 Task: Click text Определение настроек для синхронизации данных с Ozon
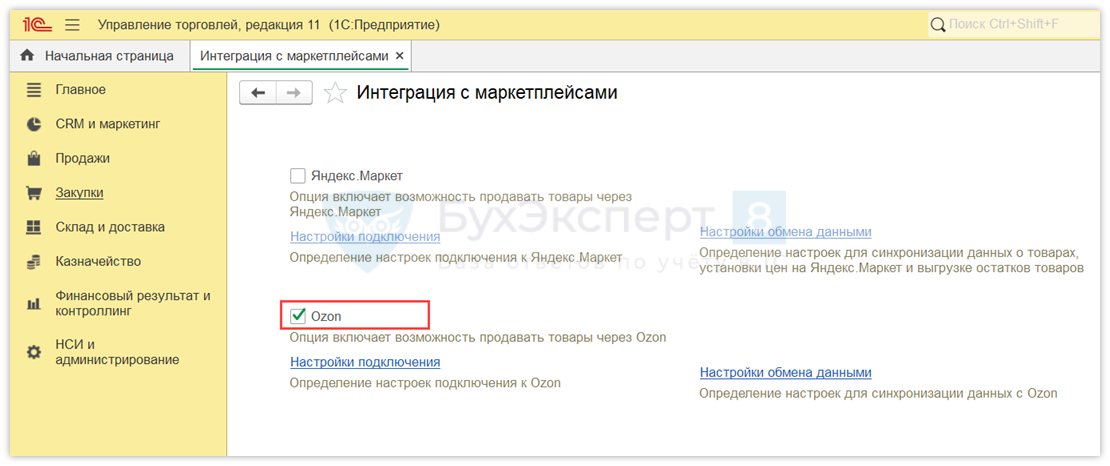[879, 393]
